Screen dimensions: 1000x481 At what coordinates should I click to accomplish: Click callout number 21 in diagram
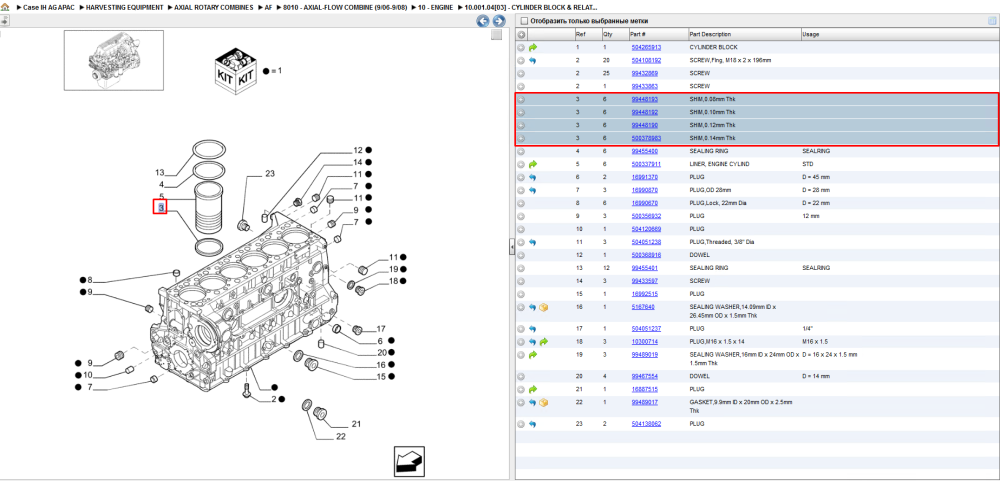[357, 424]
